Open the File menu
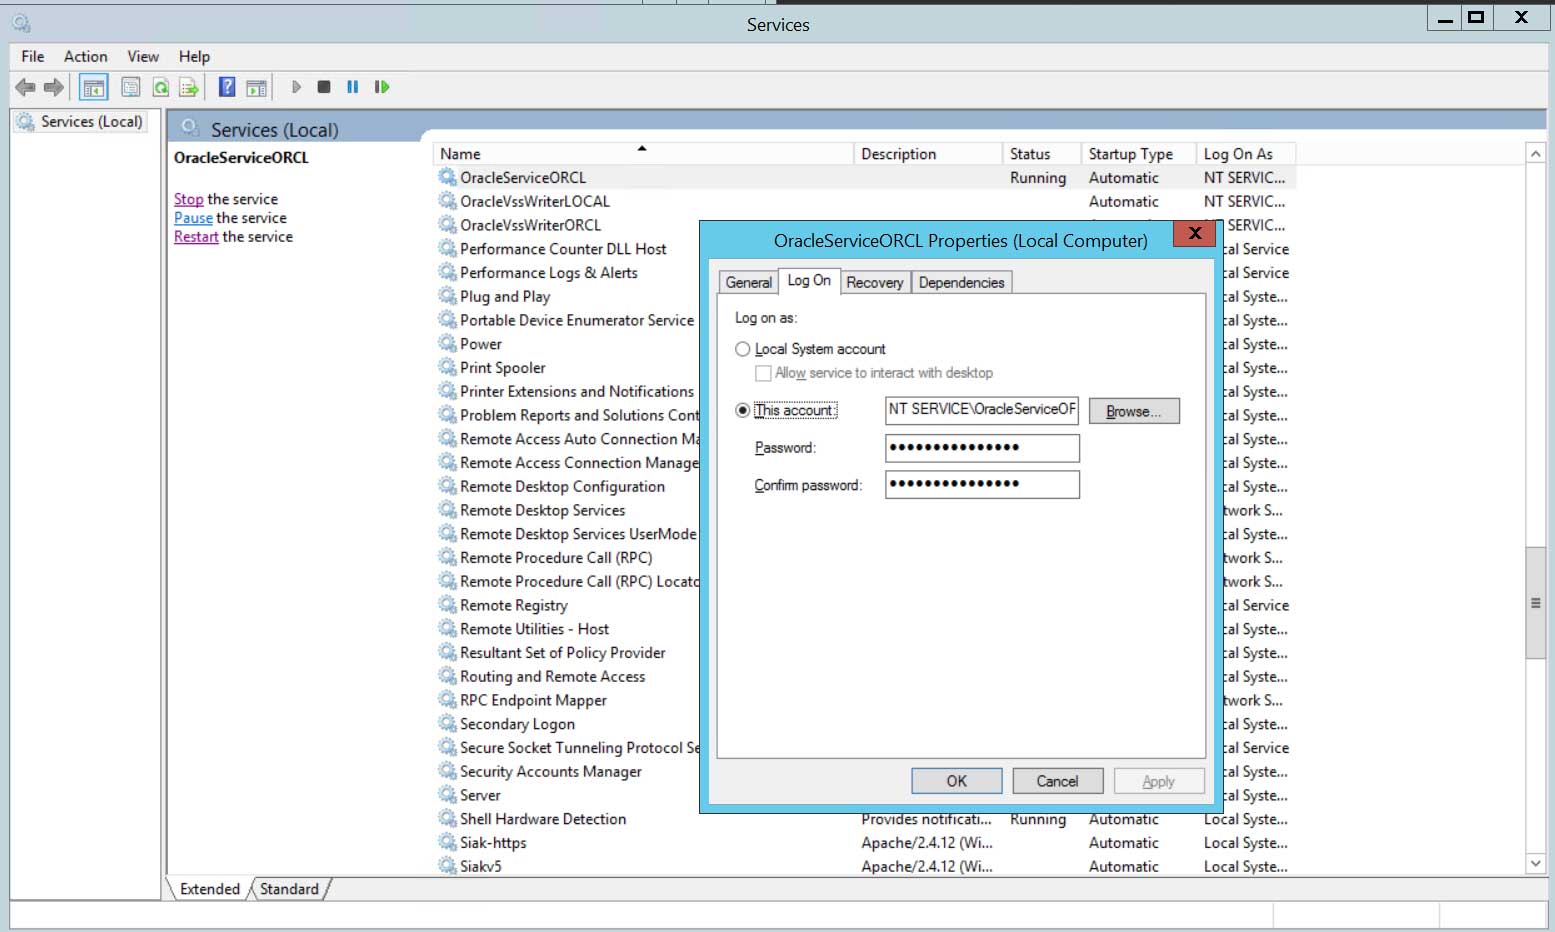The height and width of the screenshot is (932, 1555). coord(33,57)
